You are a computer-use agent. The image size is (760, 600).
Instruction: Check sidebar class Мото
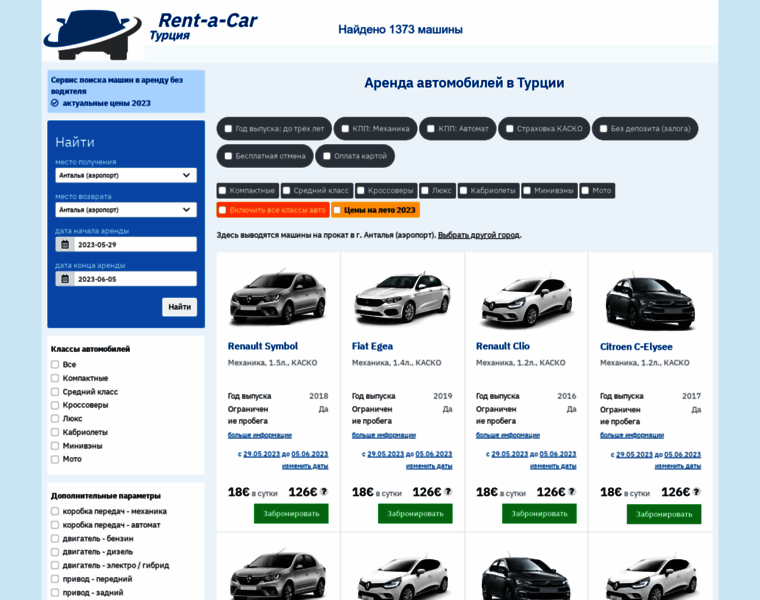point(55,459)
